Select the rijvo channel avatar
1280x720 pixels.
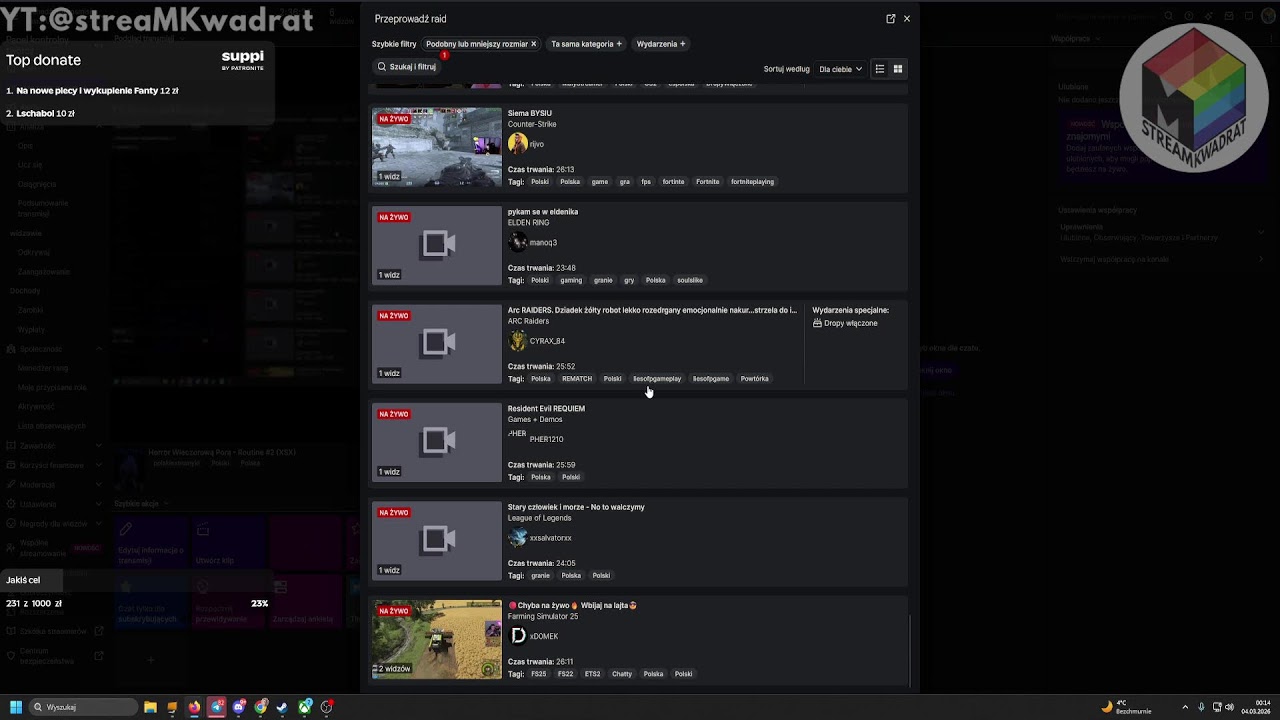(517, 143)
